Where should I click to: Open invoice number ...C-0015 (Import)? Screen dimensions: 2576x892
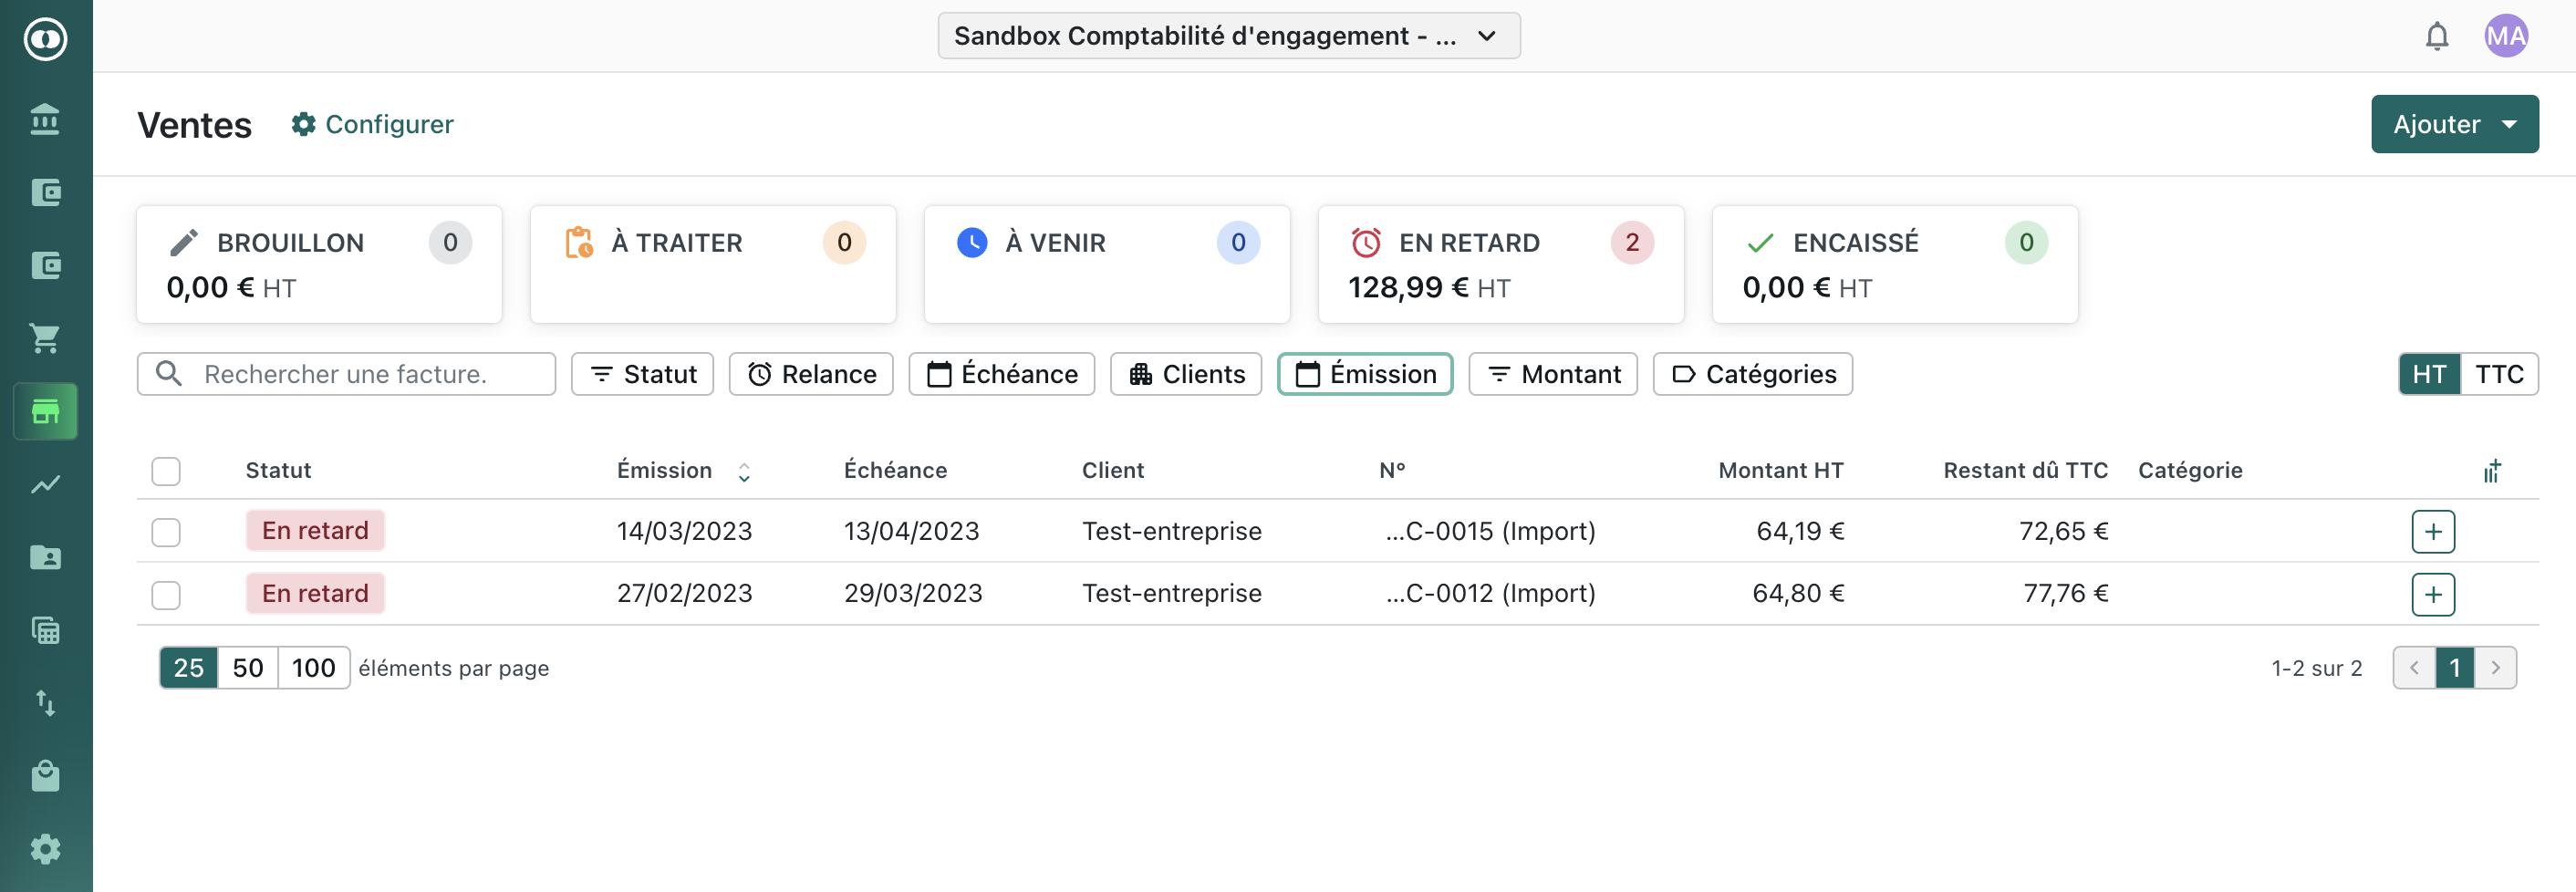point(1490,532)
